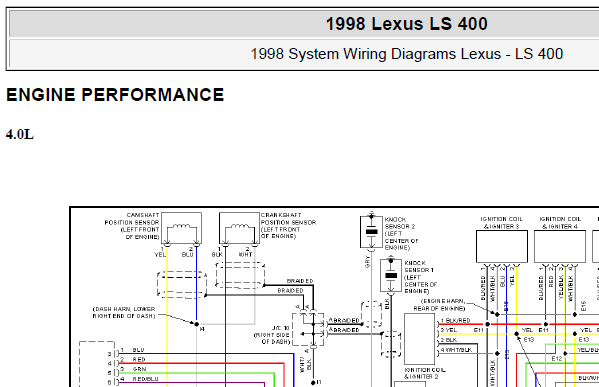
Task: Click the "IGNITION COIL & IGNITER 4" label
Action: pos(560,223)
